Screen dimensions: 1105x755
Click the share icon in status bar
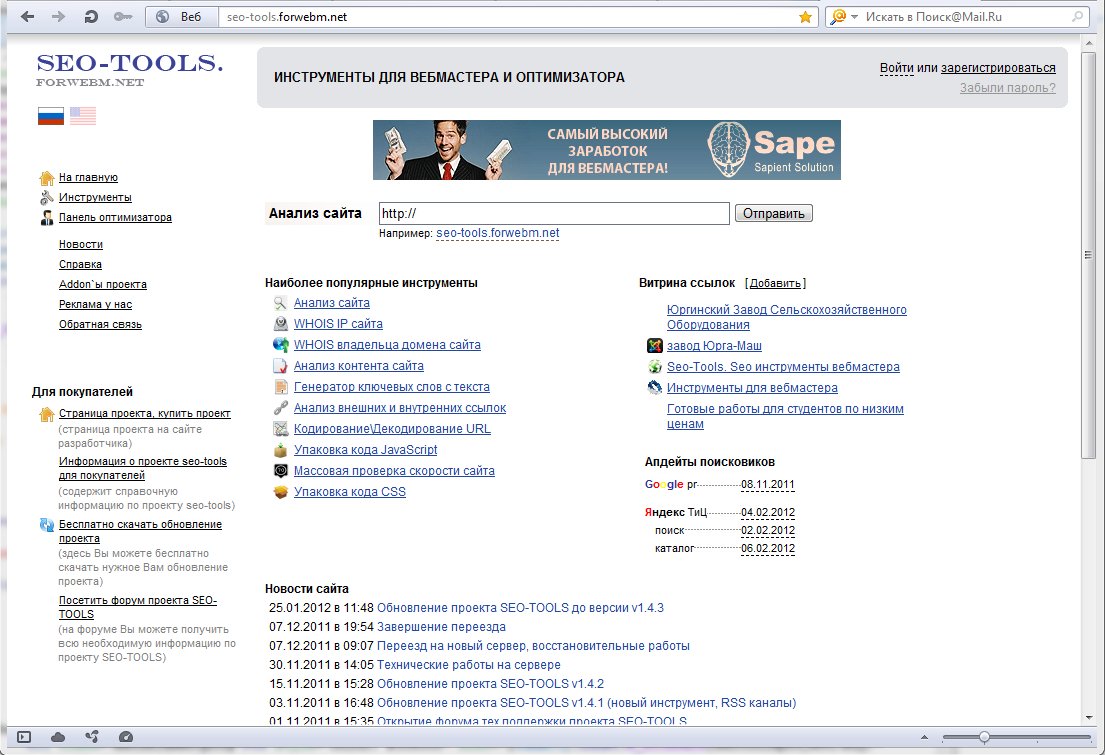tap(92, 737)
